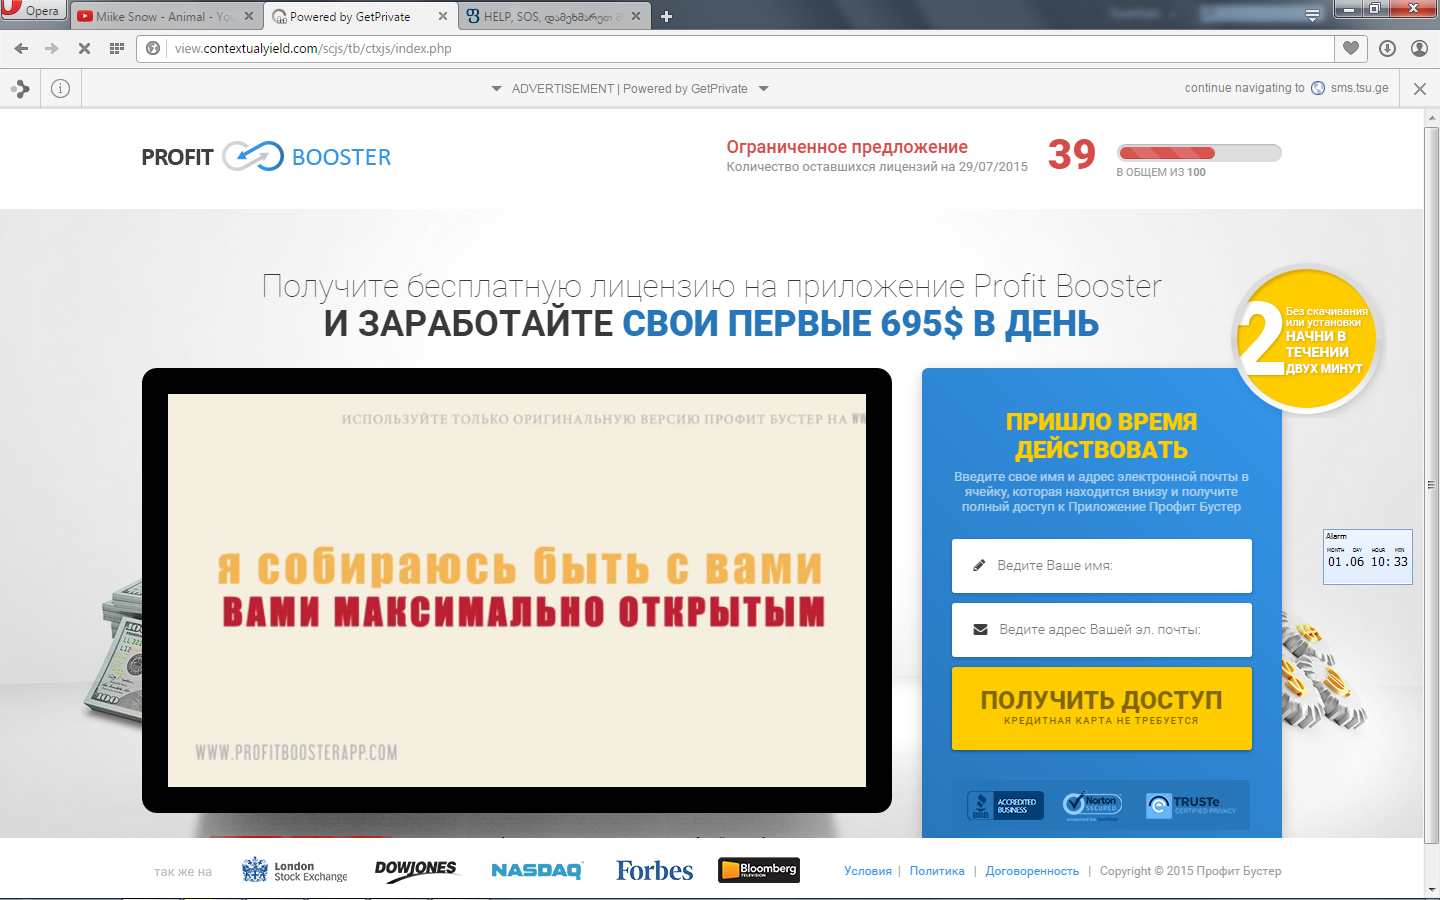Image resolution: width=1440 pixels, height=900 pixels.
Task: Click the Copyright © 2015 Профит Бустер text
Action: (x=1190, y=871)
